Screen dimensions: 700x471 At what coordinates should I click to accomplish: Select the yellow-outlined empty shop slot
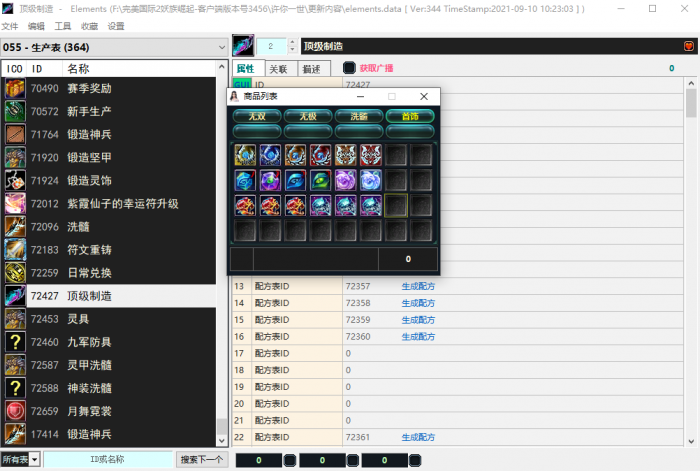[396, 205]
